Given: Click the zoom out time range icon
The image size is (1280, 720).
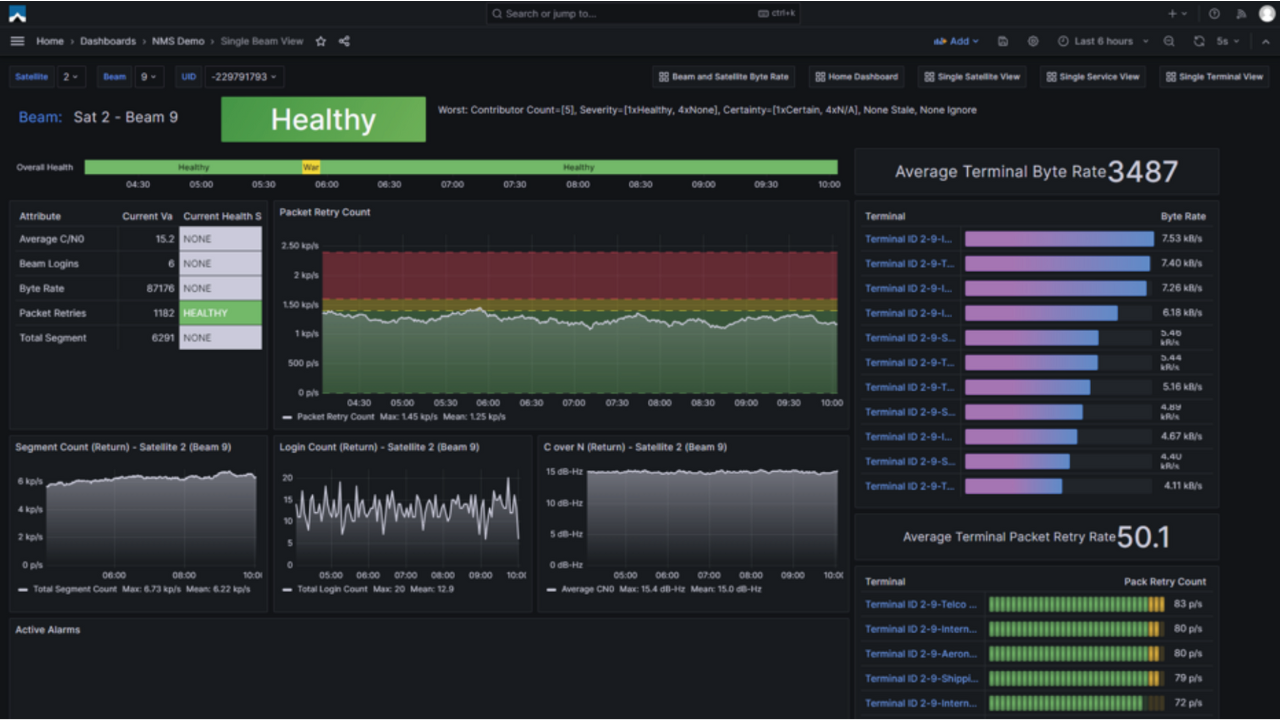Looking at the screenshot, I should (1169, 41).
